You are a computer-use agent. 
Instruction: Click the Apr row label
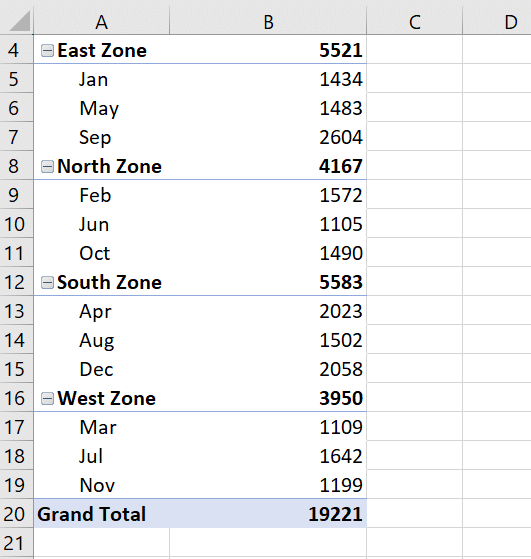tap(95, 312)
